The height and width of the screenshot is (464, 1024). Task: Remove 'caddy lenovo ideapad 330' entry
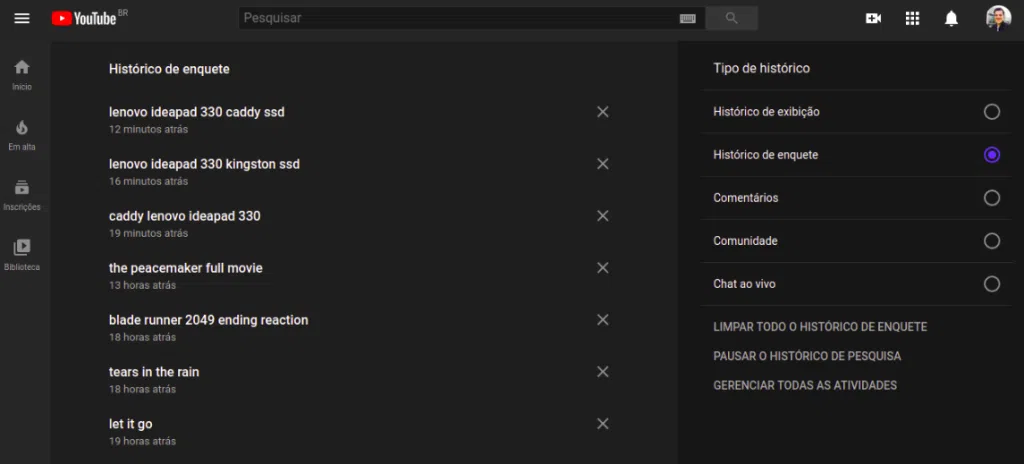click(x=603, y=216)
